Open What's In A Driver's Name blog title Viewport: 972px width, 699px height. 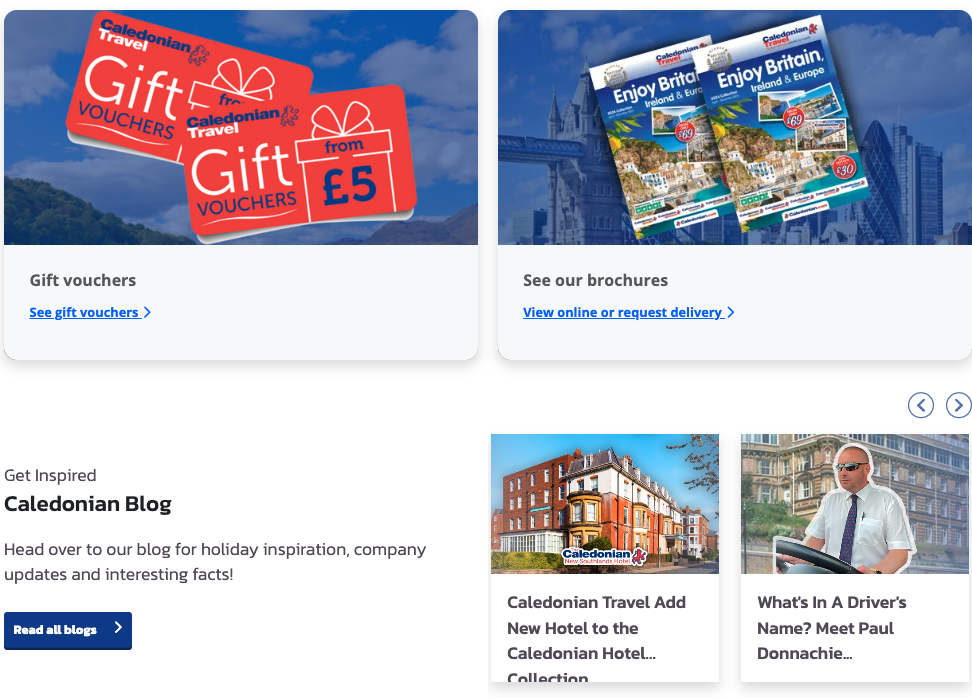(x=831, y=627)
